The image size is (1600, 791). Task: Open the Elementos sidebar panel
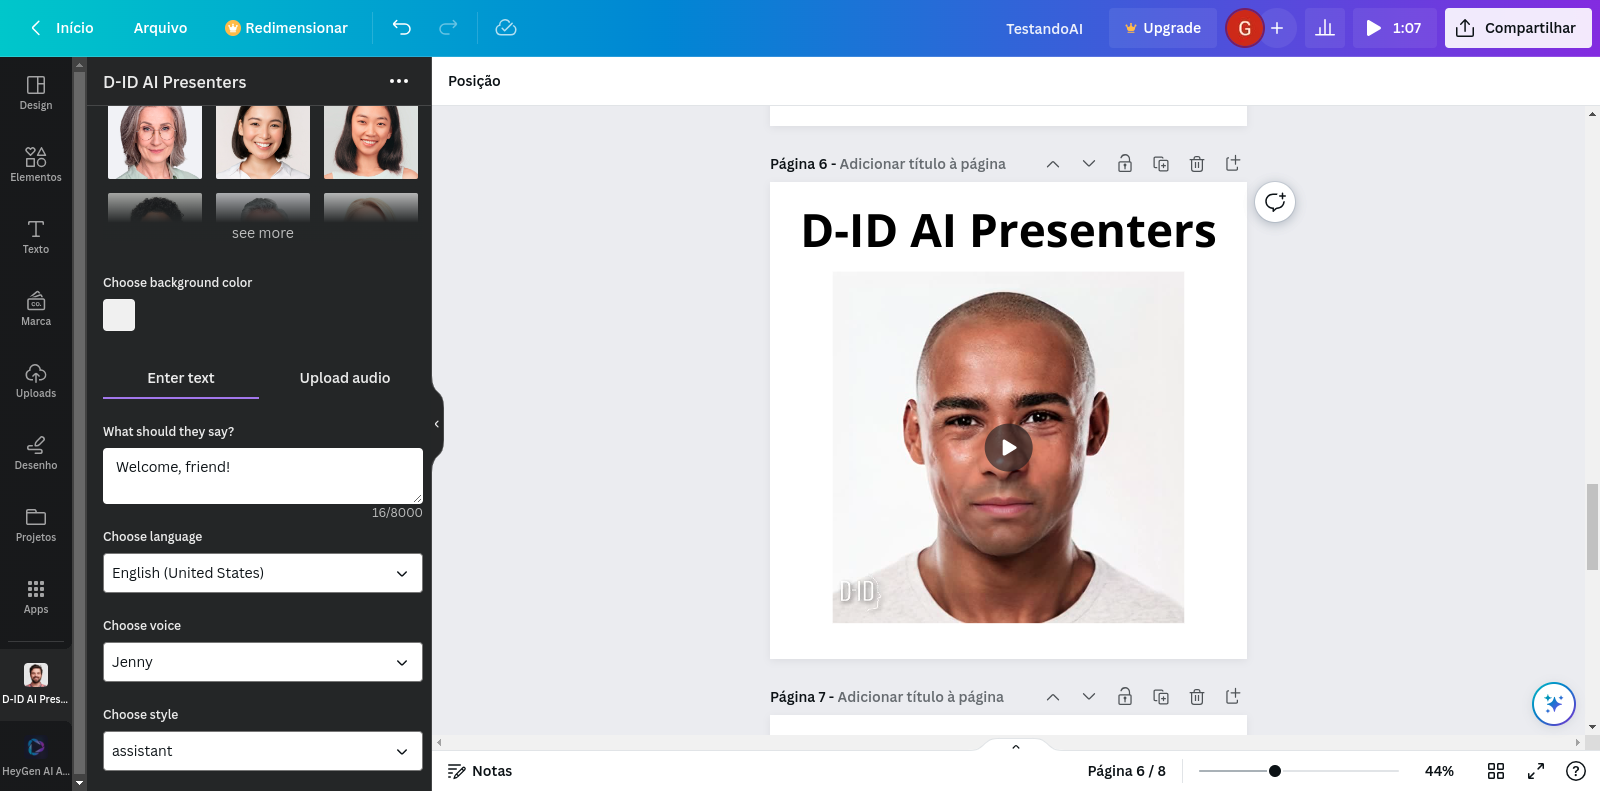click(36, 165)
